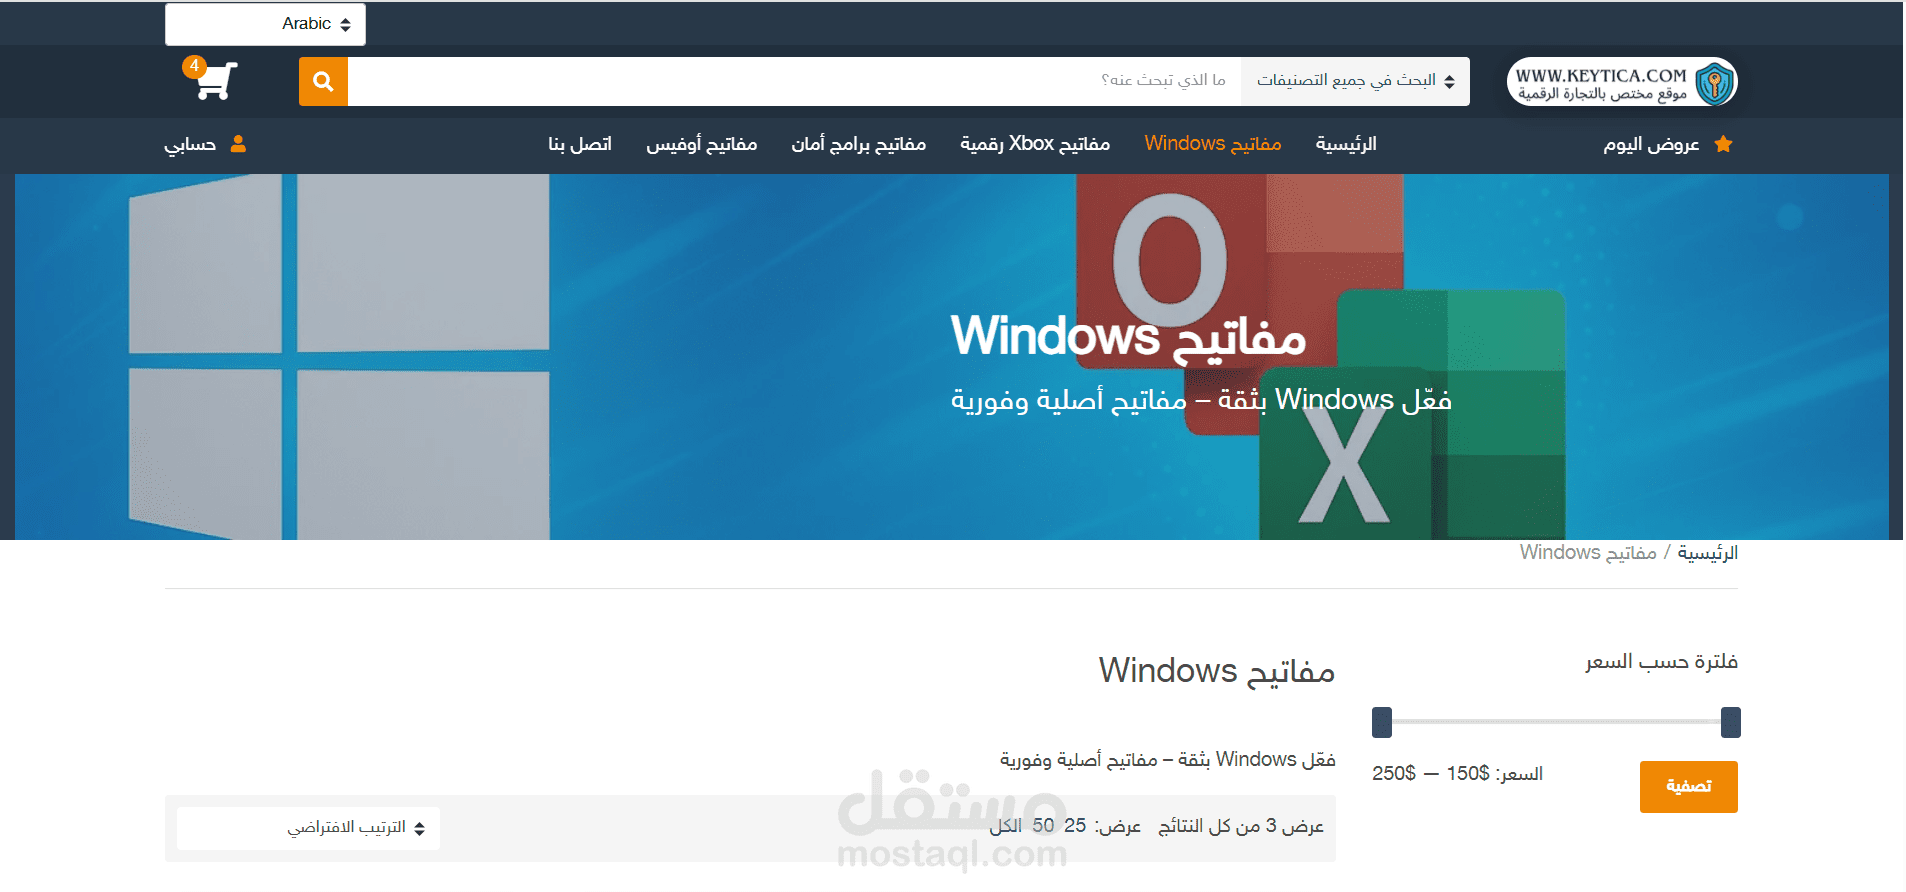Open حسابي account link
1906x892 pixels.
coord(190,144)
